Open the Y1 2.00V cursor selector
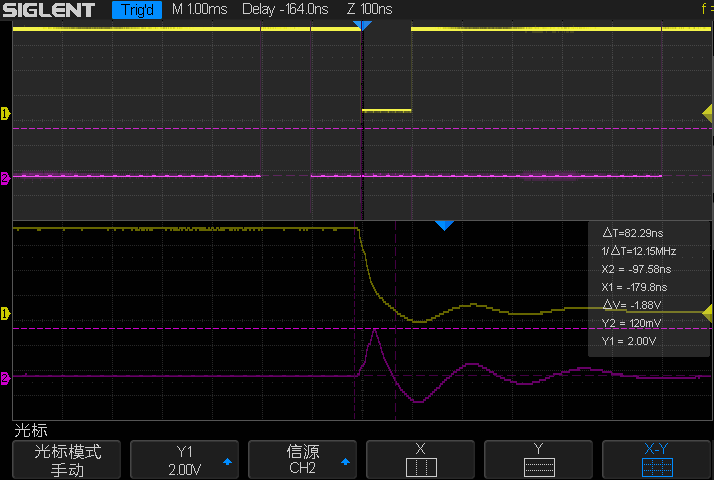Viewport: 714px width, 481px height. click(x=184, y=460)
